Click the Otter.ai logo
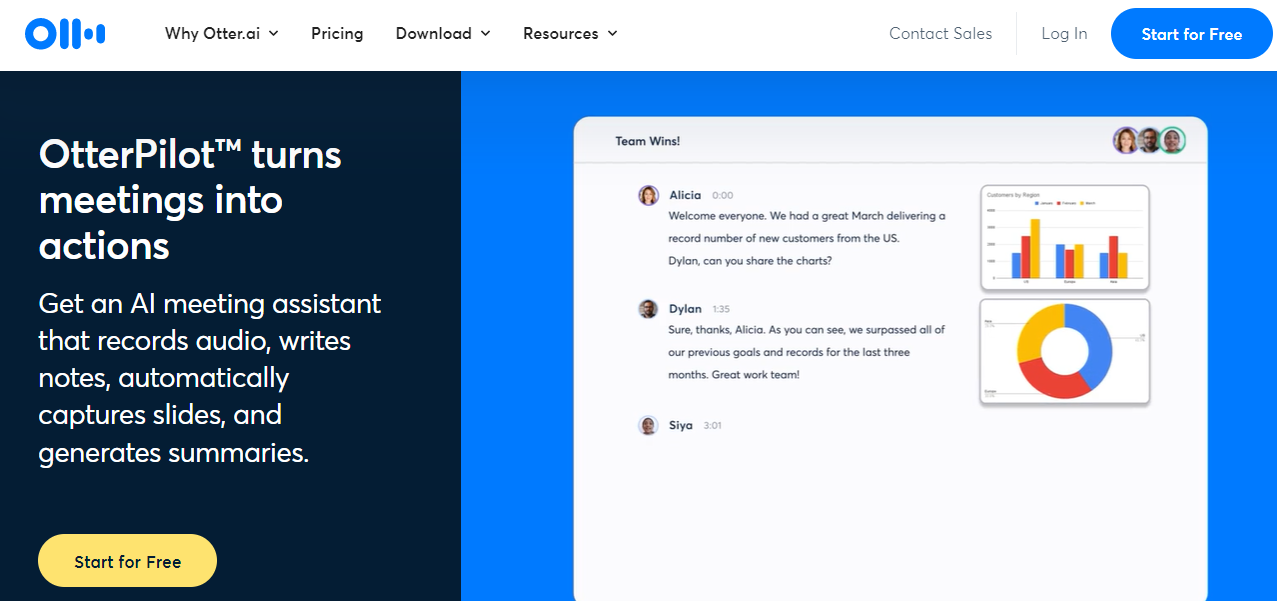 point(65,34)
